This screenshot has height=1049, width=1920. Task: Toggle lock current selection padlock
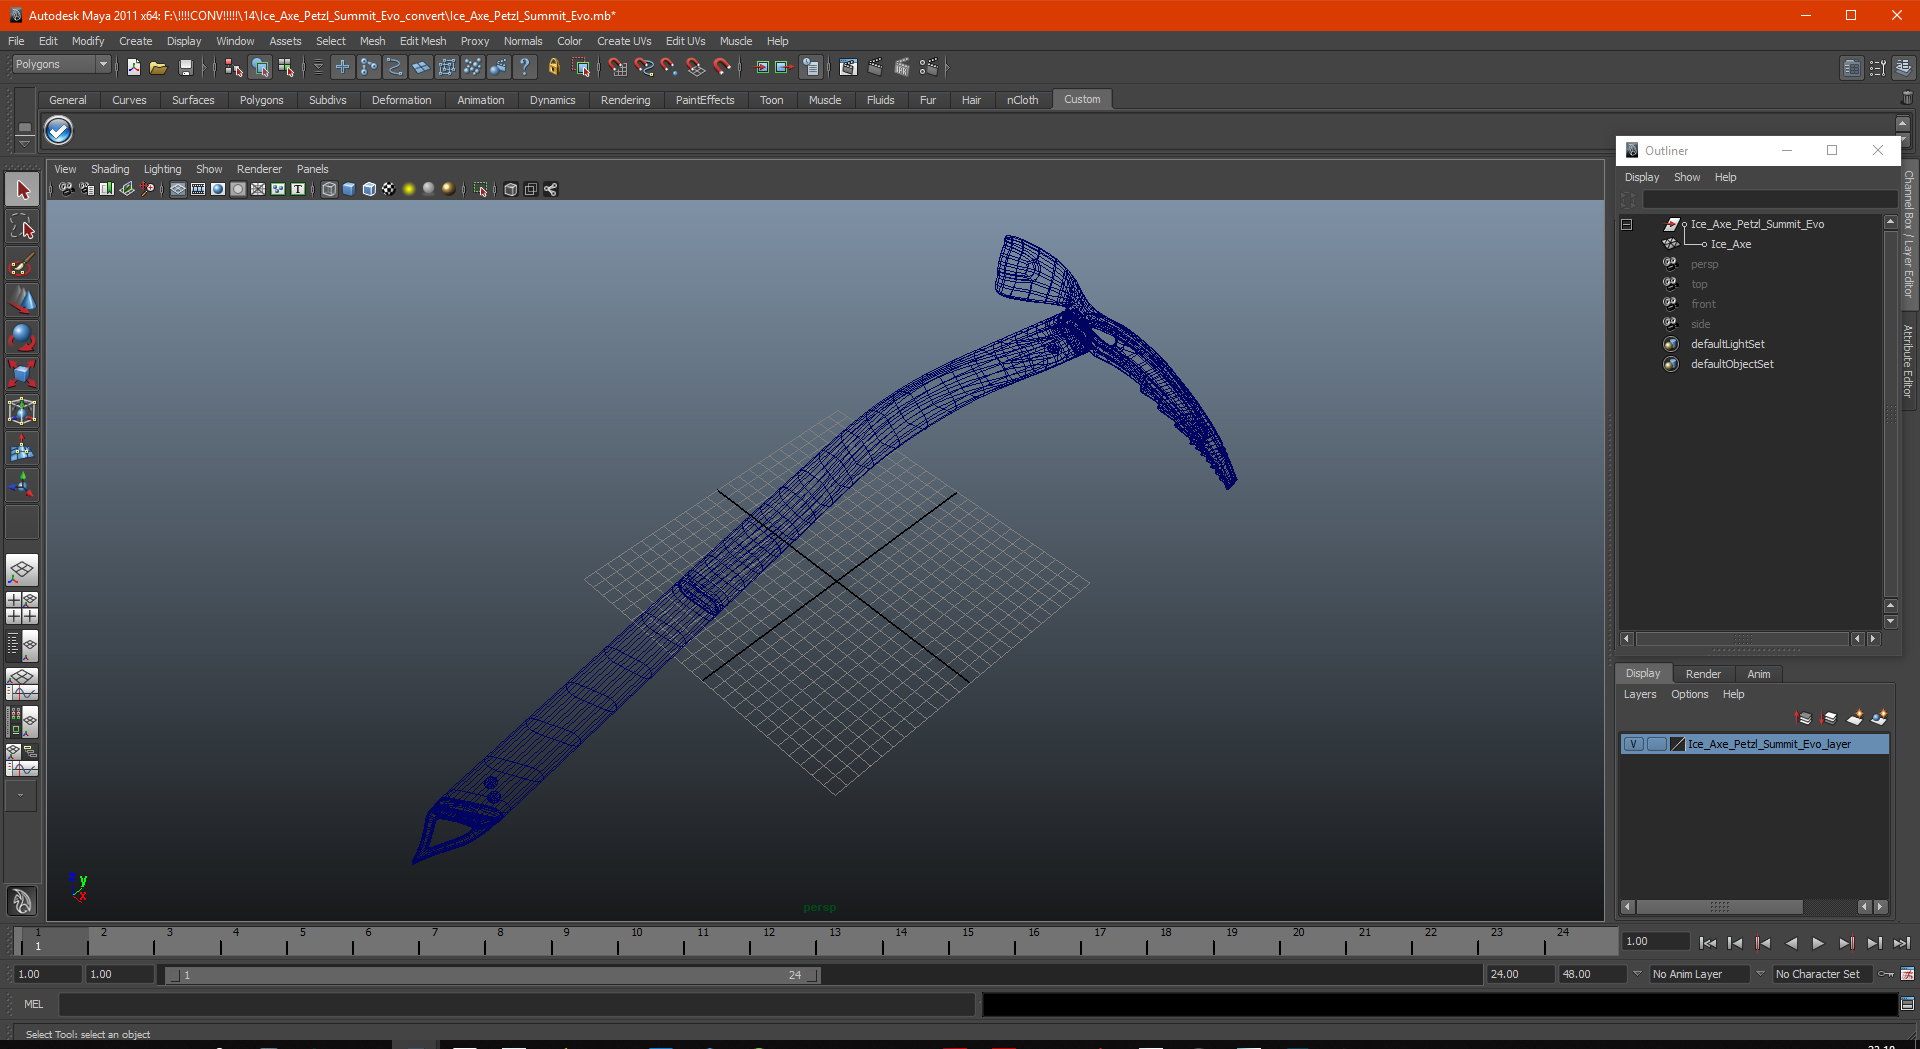[x=553, y=67]
